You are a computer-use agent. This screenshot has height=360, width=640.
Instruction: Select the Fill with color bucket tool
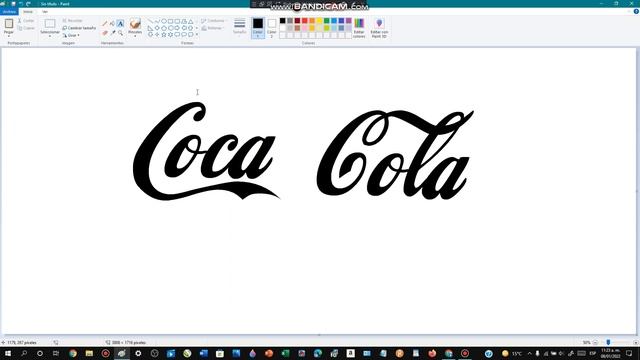(112, 24)
